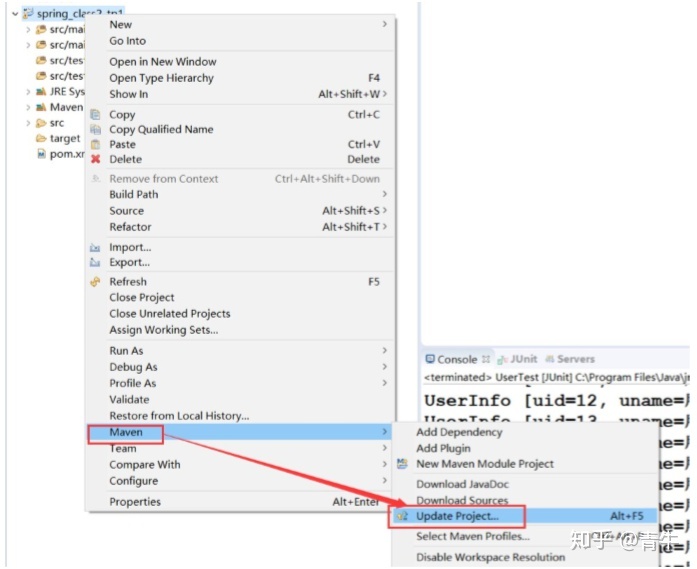The image size is (697, 569).
Task: Click the Export icon
Action: click(95, 262)
